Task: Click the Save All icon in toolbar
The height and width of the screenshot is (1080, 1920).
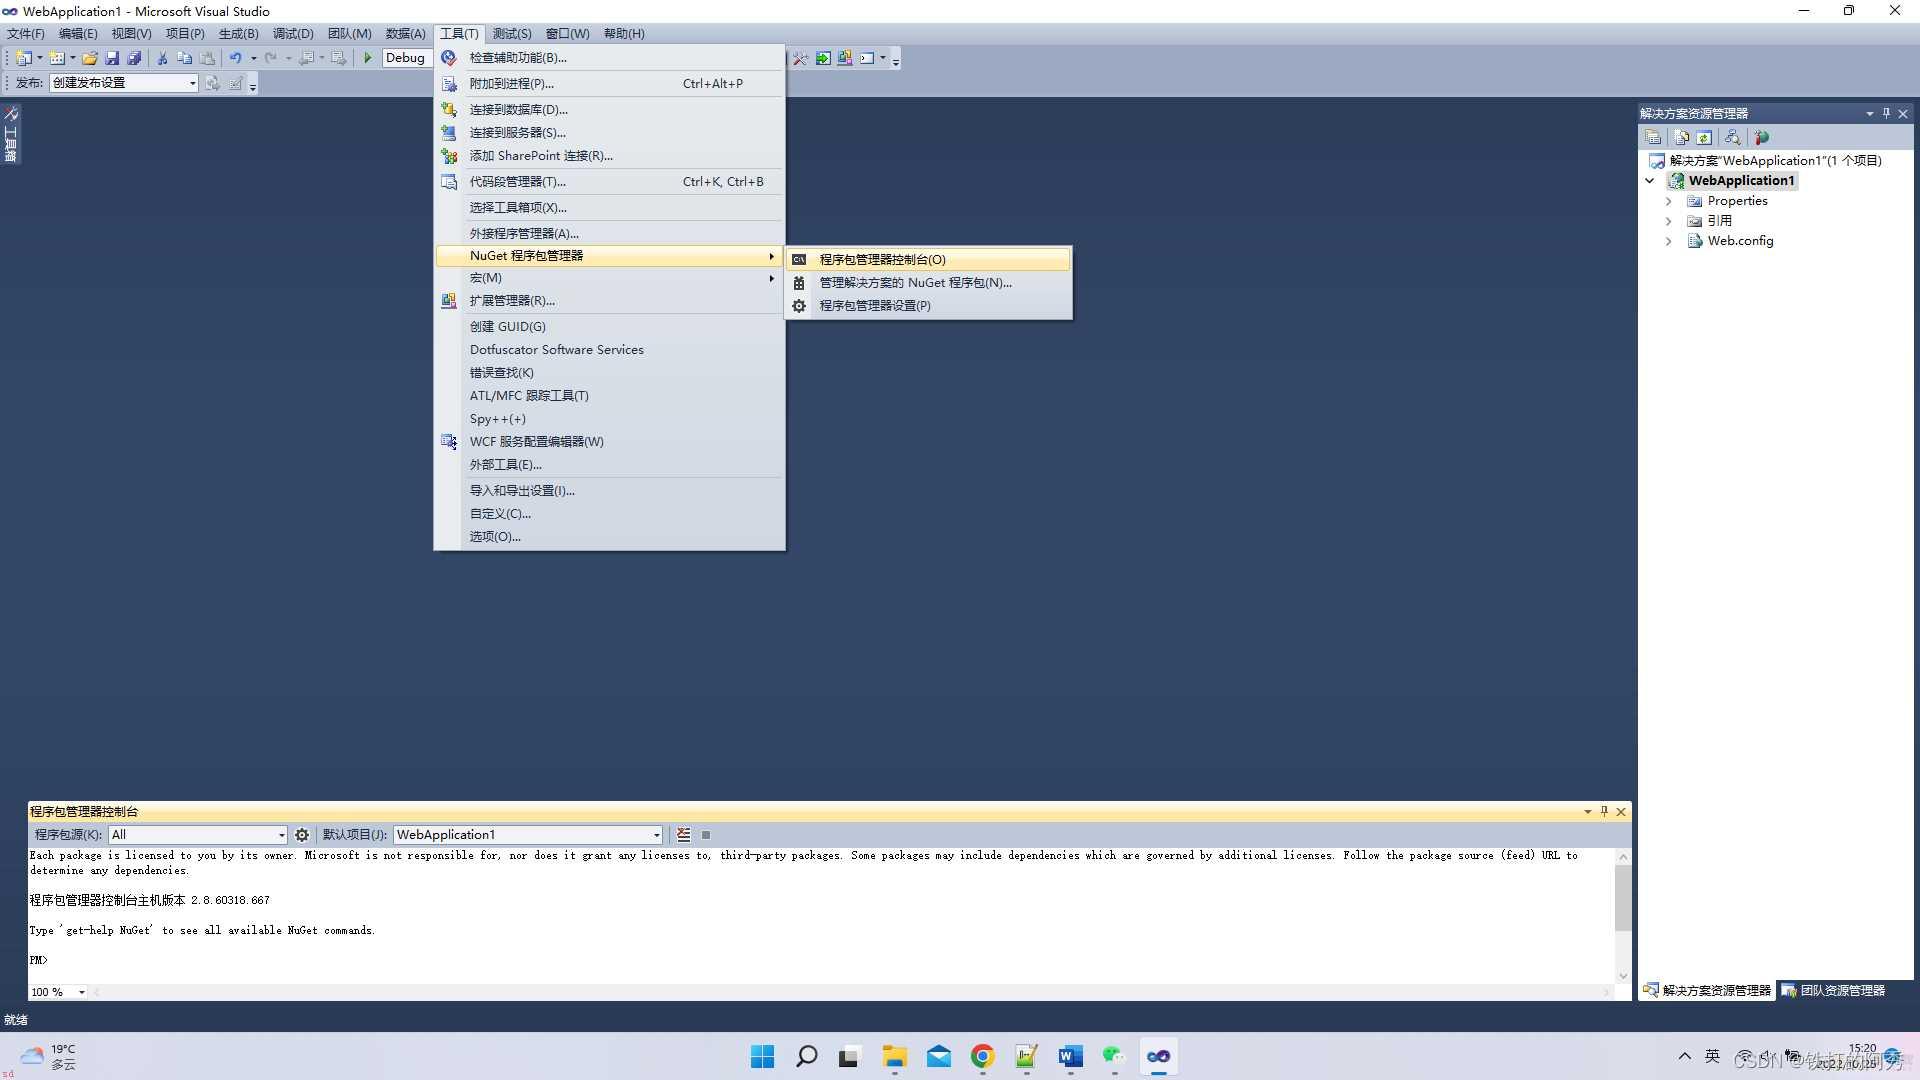Action: click(x=134, y=58)
